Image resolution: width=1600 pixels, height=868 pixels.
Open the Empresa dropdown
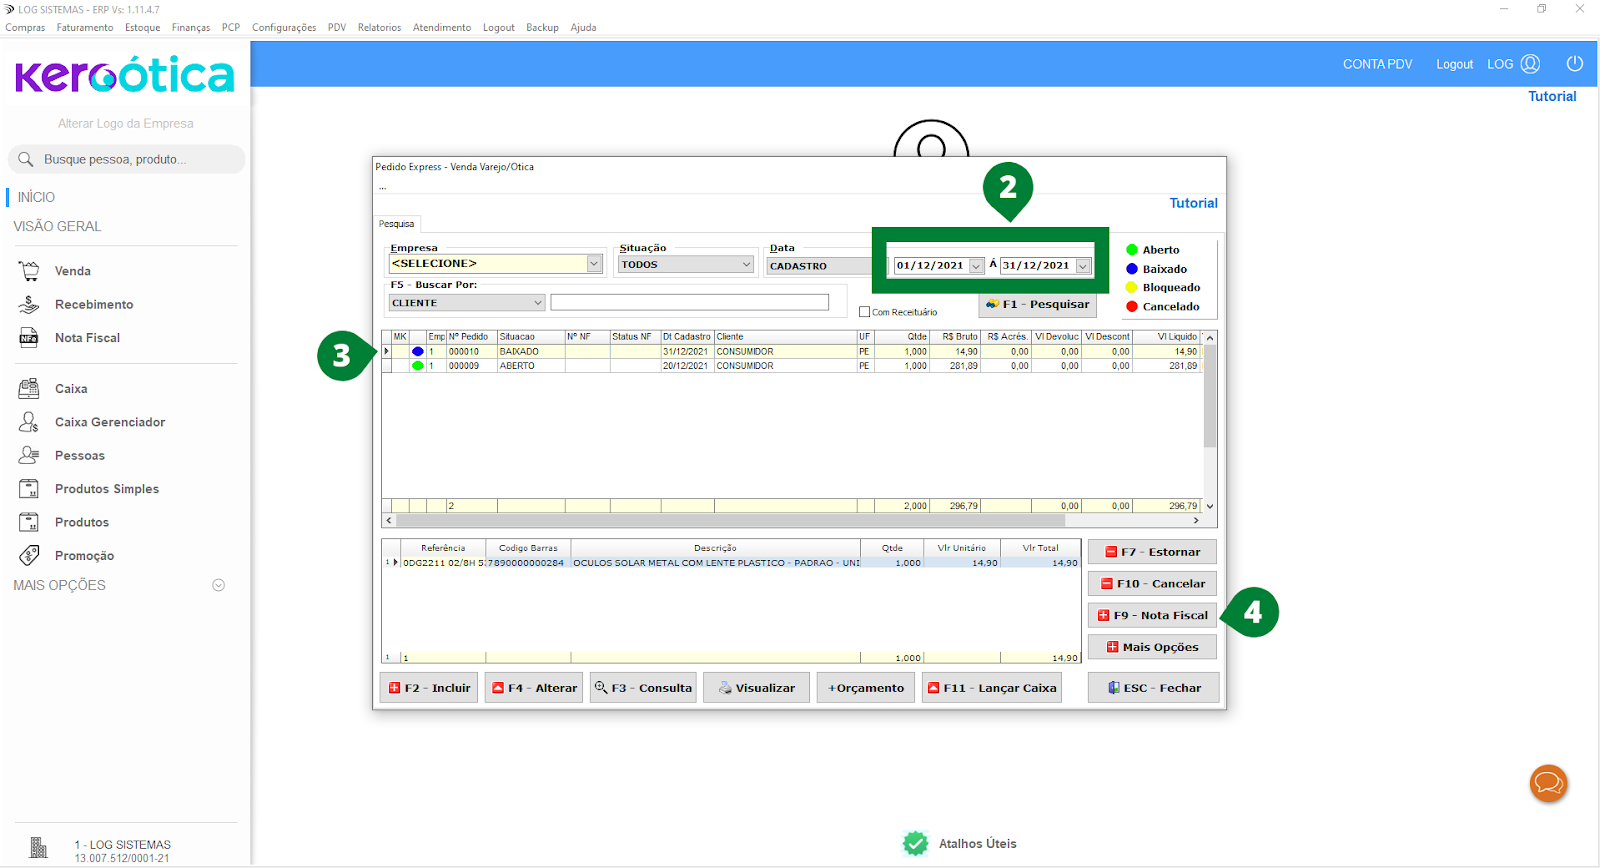tap(594, 264)
